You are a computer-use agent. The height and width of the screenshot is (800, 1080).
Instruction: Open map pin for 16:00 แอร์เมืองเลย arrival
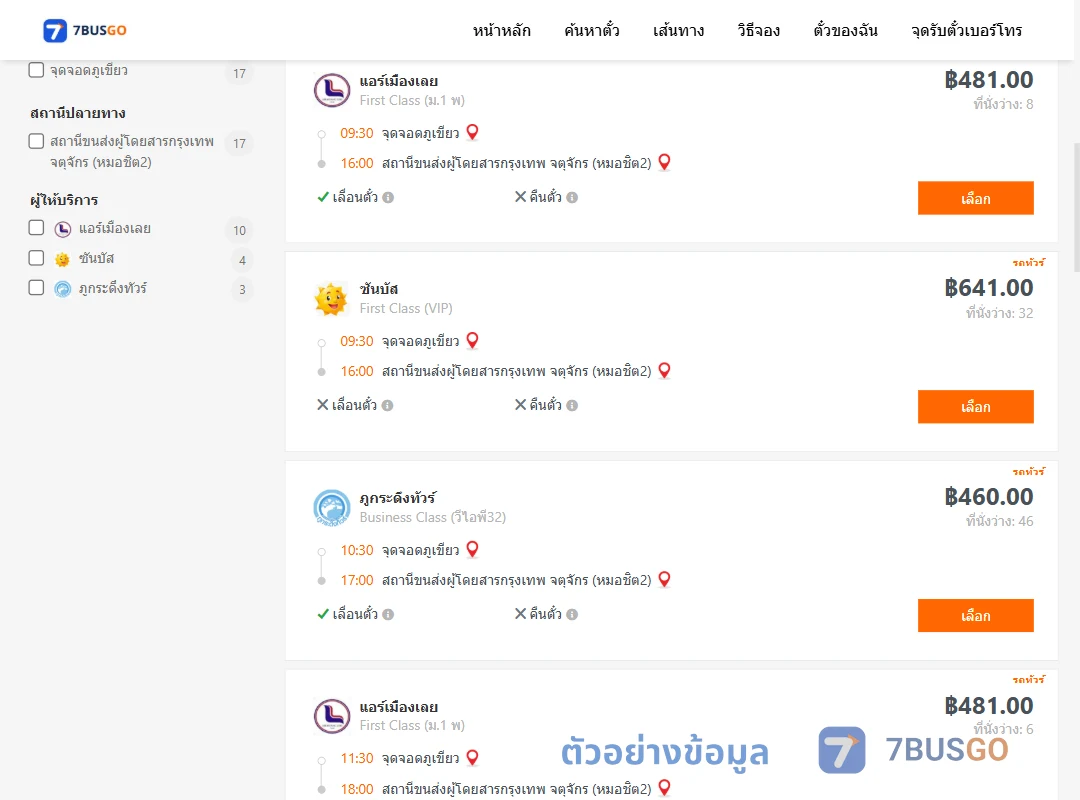click(665, 163)
